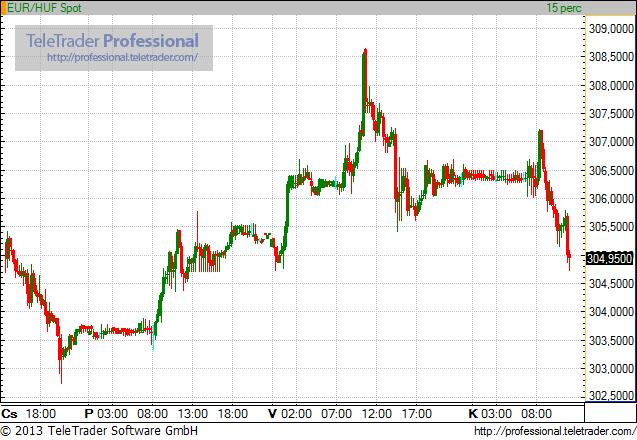Click the 02:00 time axis label
The width and height of the screenshot is (637, 440).
click(x=297, y=414)
